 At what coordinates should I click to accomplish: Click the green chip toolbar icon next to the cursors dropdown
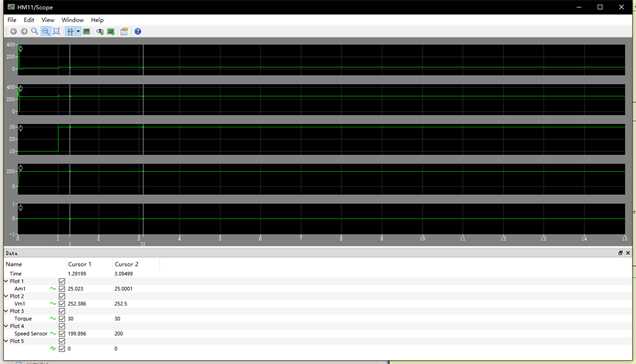86,31
